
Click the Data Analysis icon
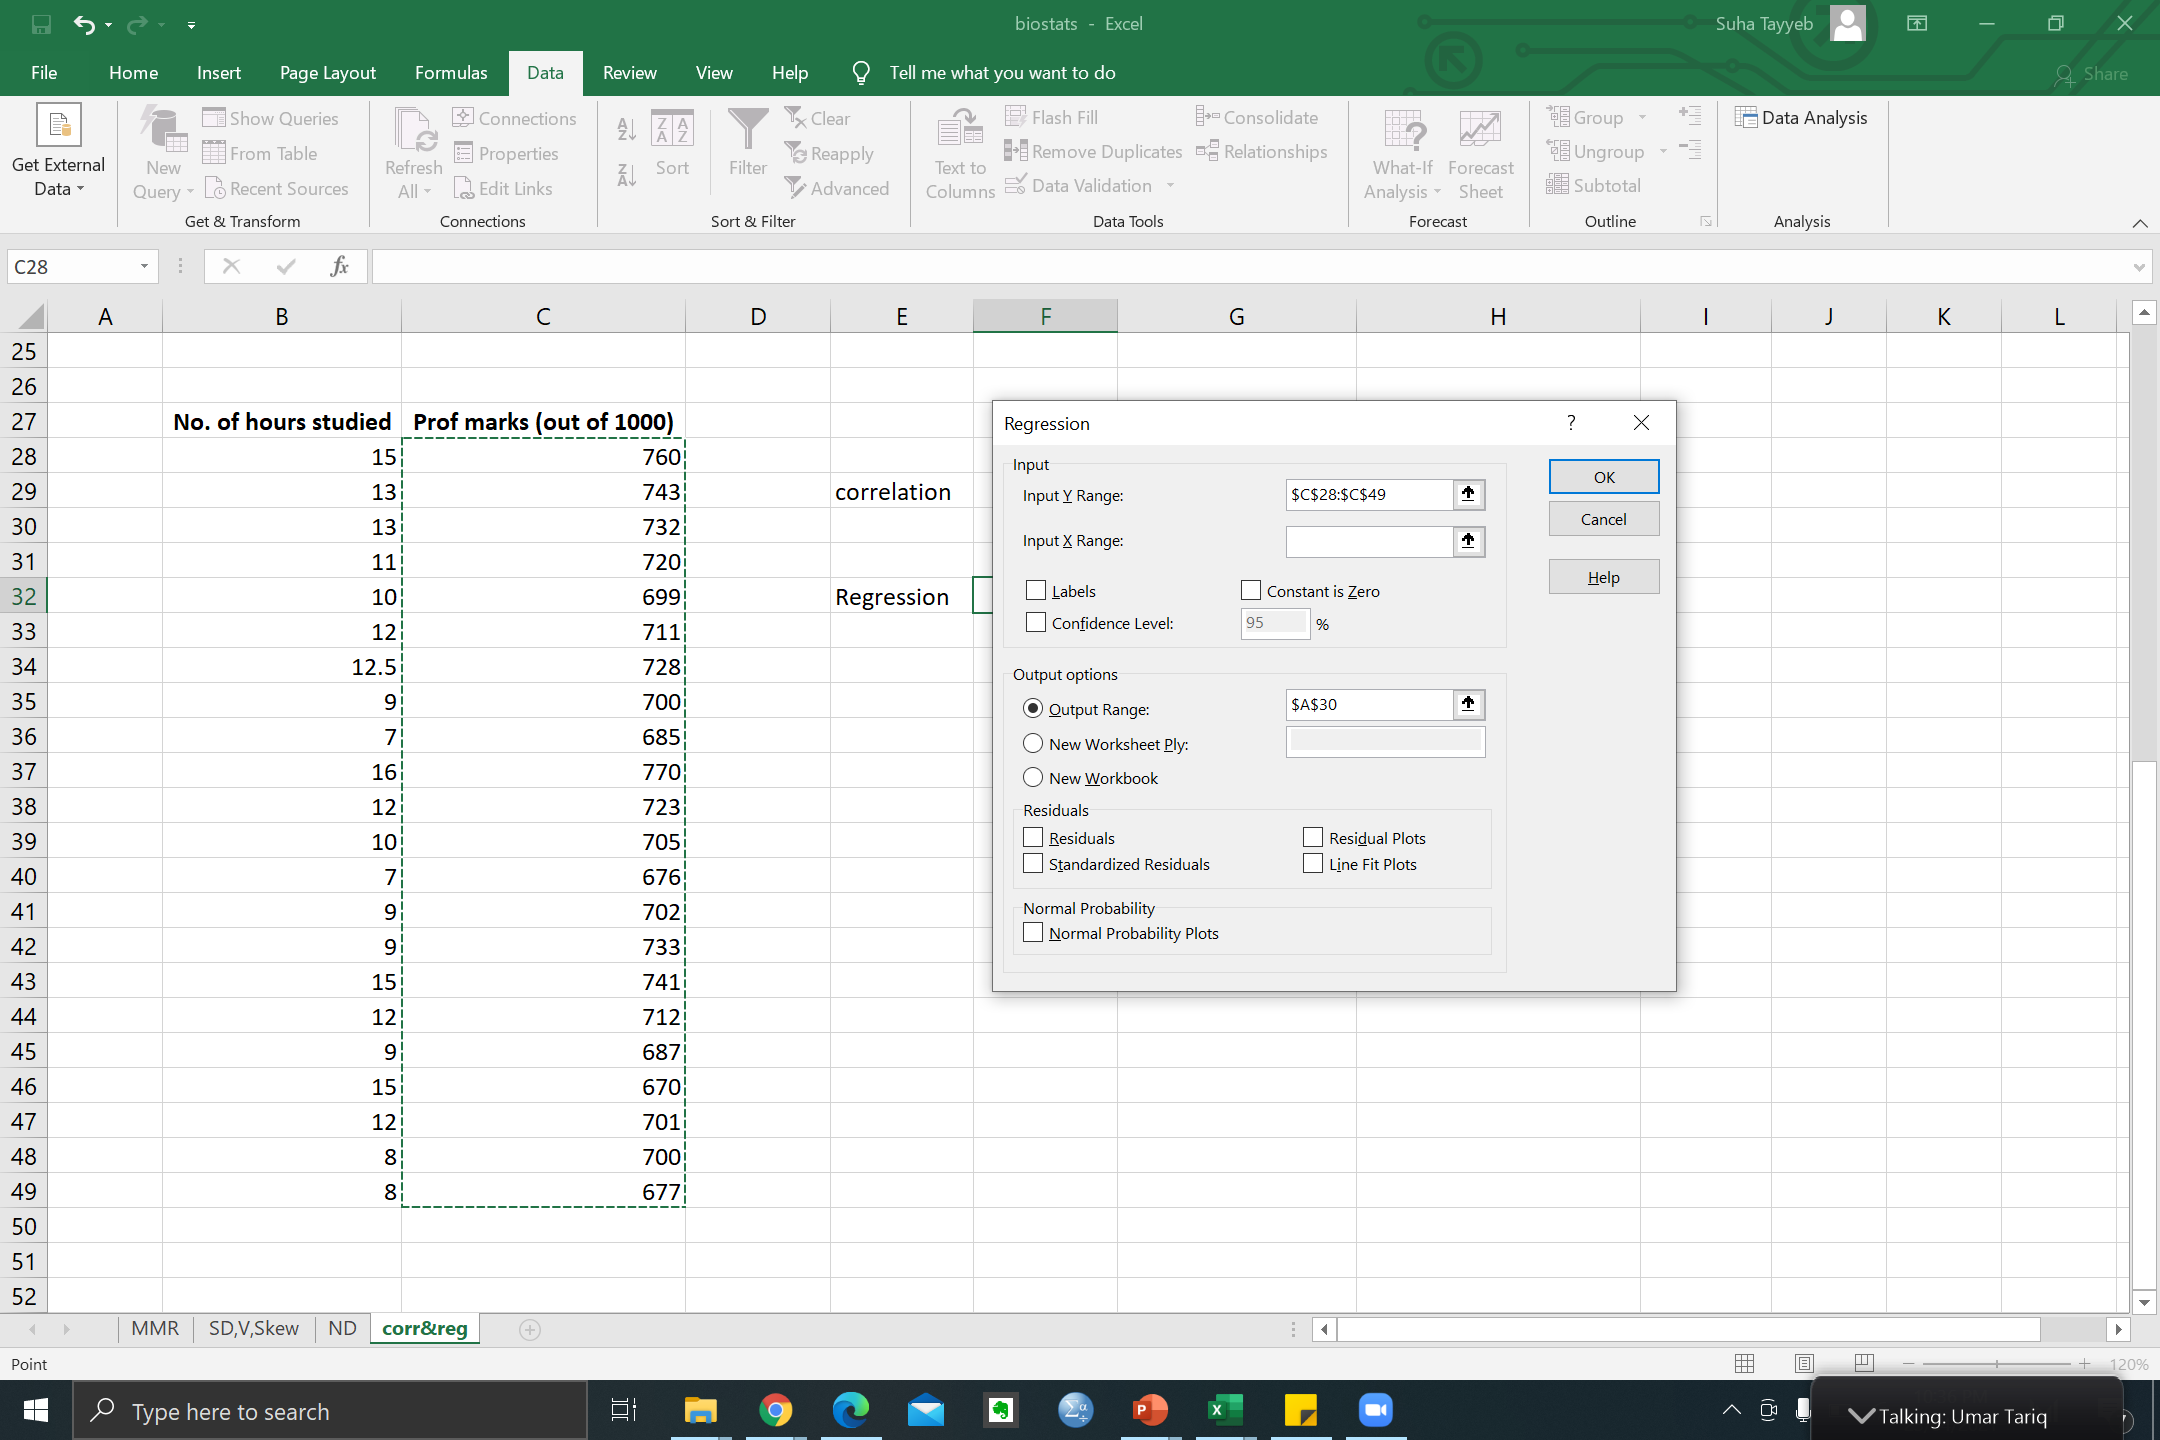pyautogui.click(x=1746, y=118)
